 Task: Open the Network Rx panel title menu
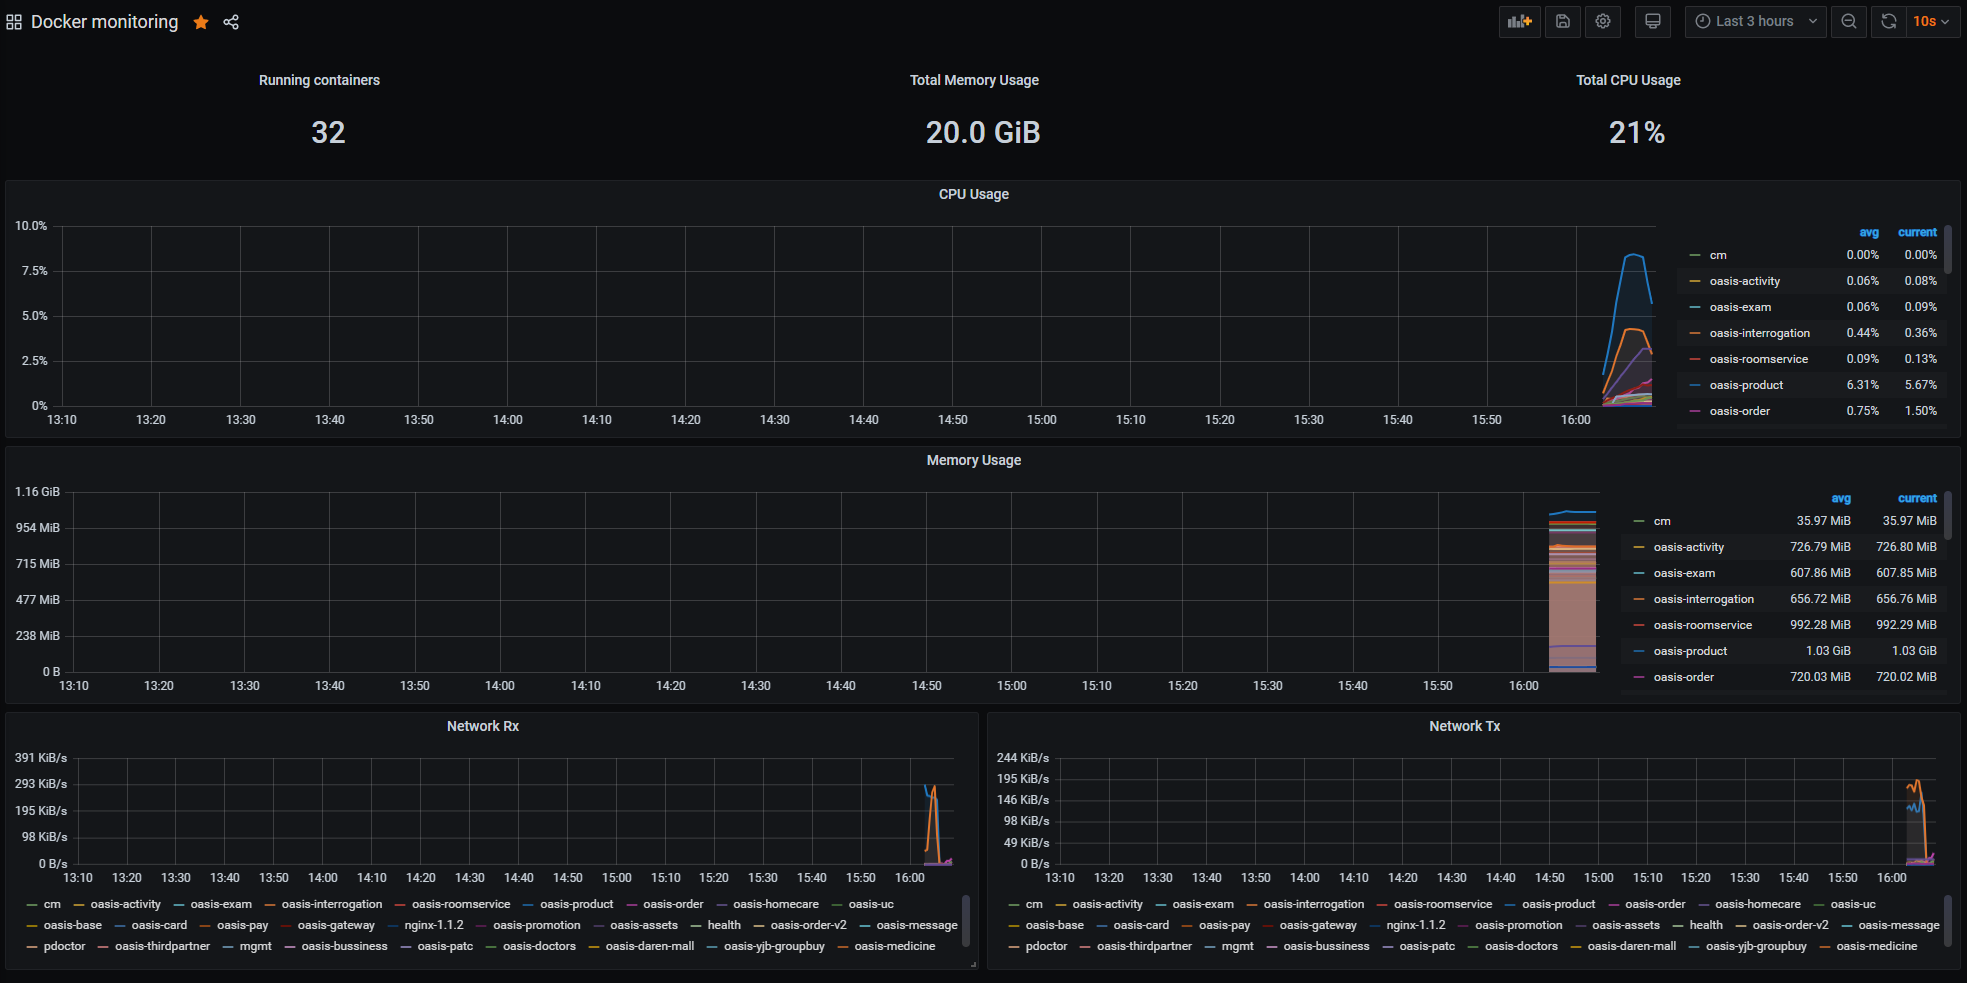[482, 726]
